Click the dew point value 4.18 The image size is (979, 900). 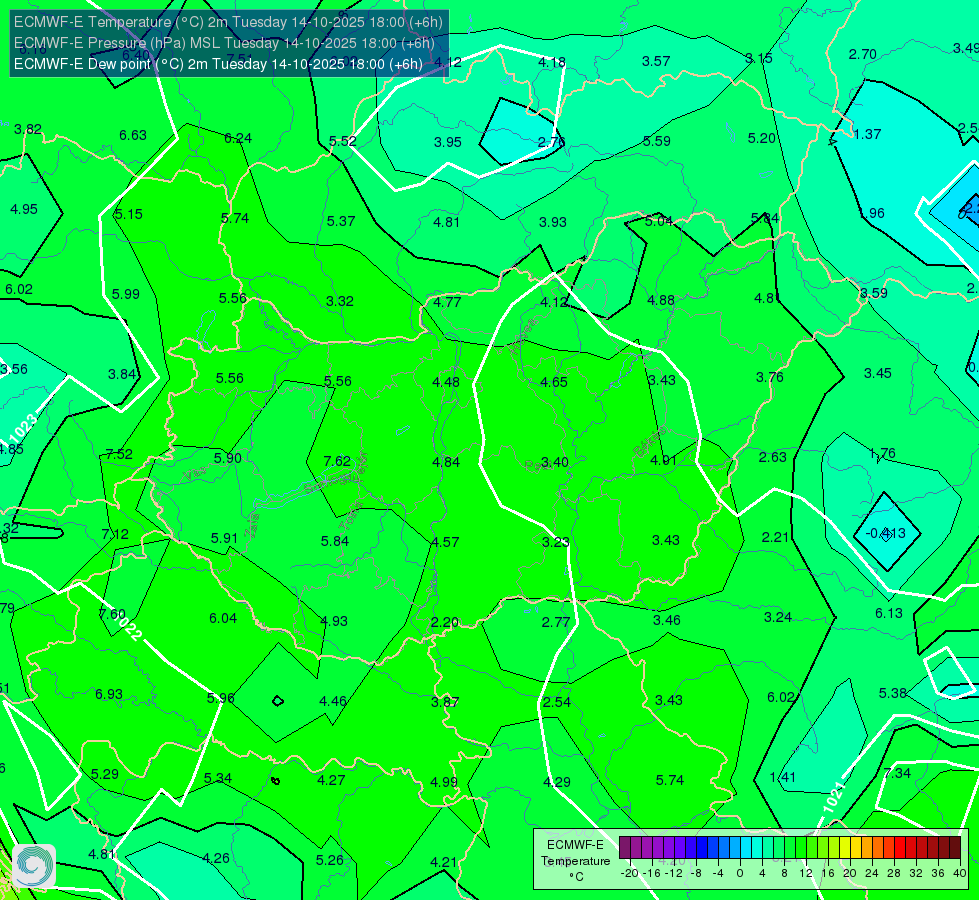552,62
